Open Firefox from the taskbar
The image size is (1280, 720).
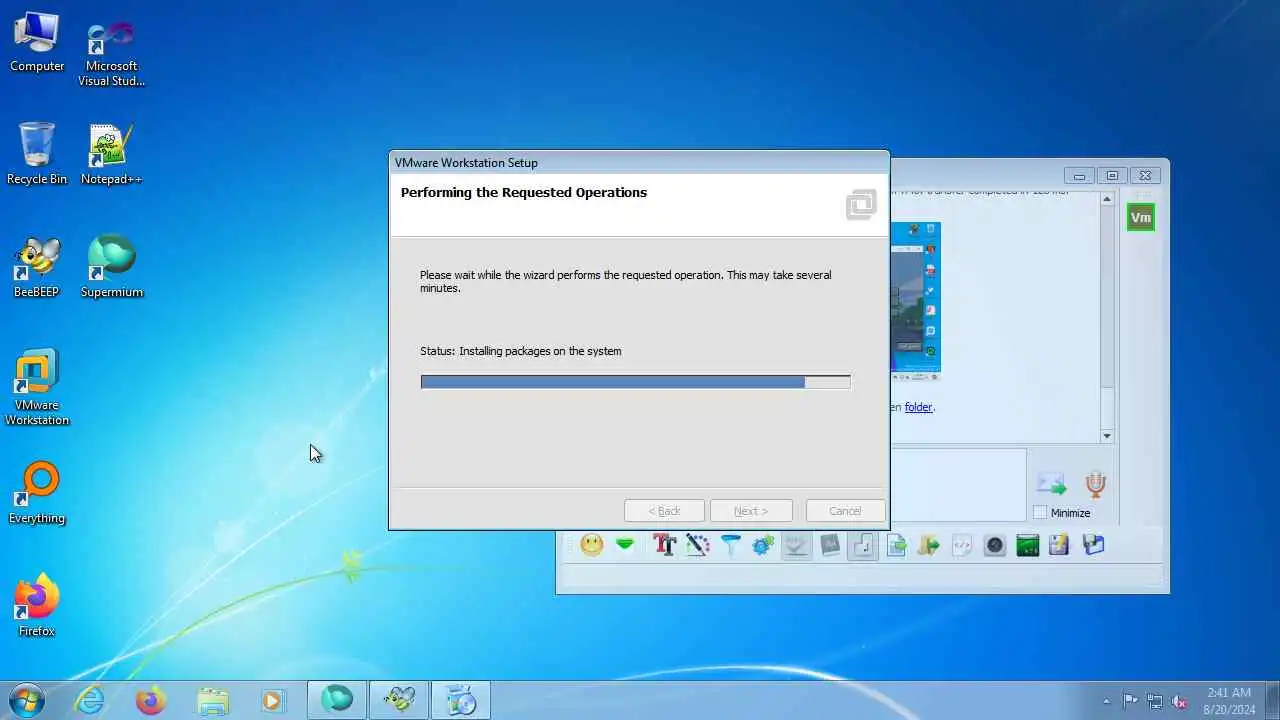[151, 700]
